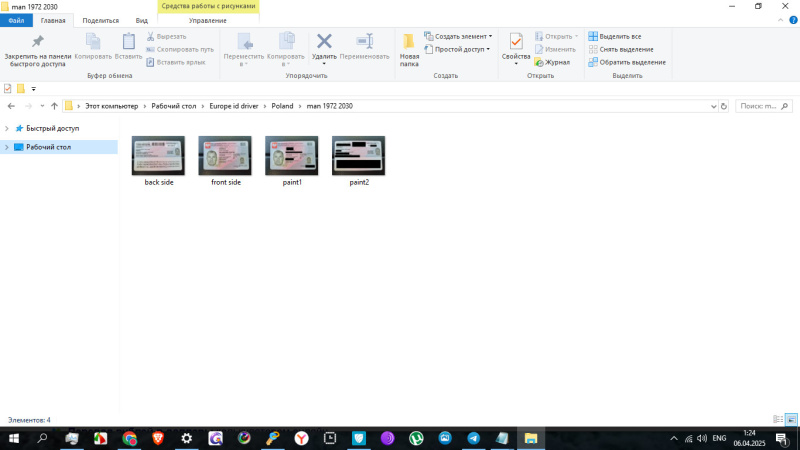
Task: Expand Quick access (Быстрый доступ) tree node
Action: tap(7, 129)
